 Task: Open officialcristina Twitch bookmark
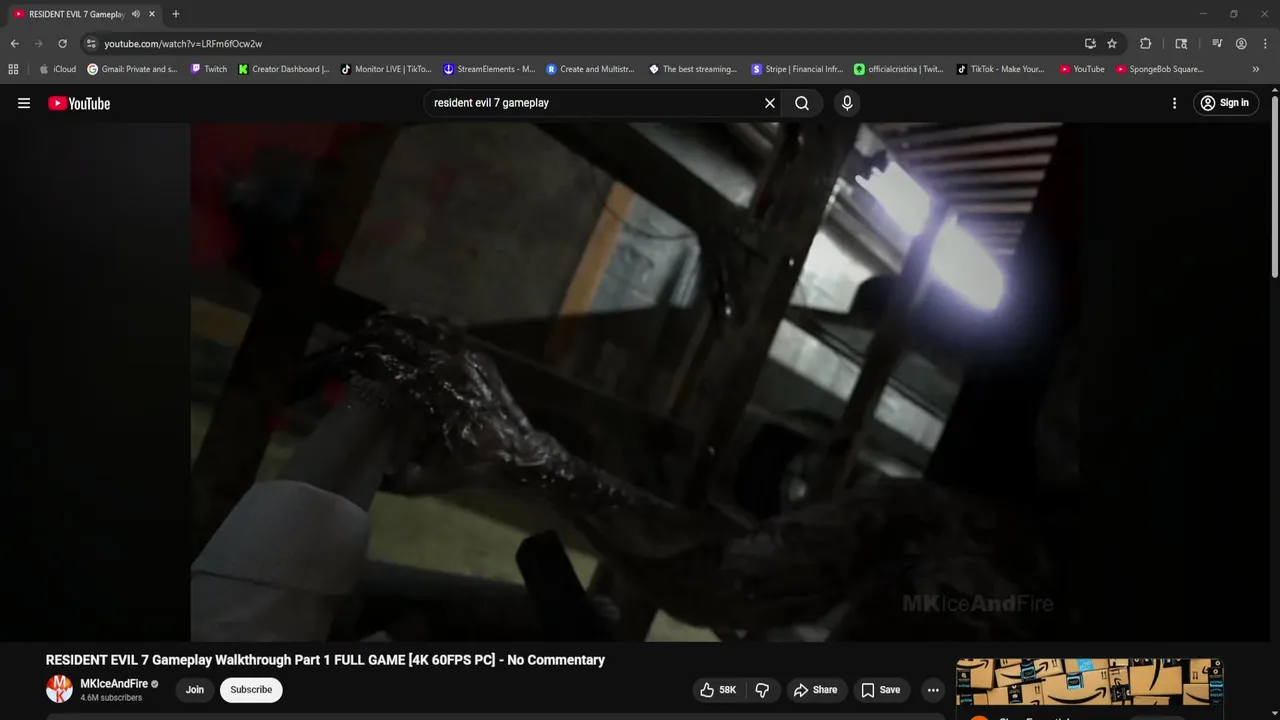898,69
